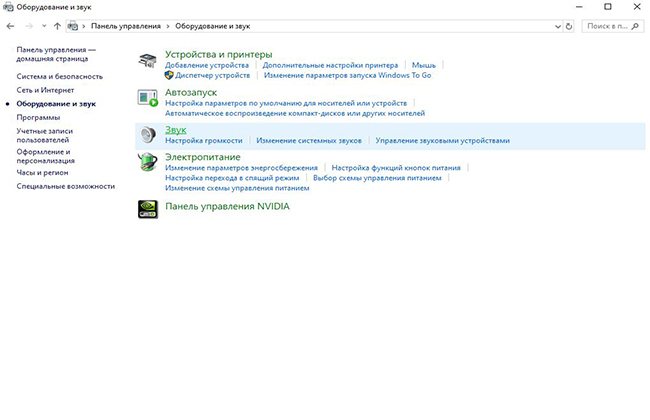Minimize the Control Panel window
The height and width of the screenshot is (420, 650).
579,7
